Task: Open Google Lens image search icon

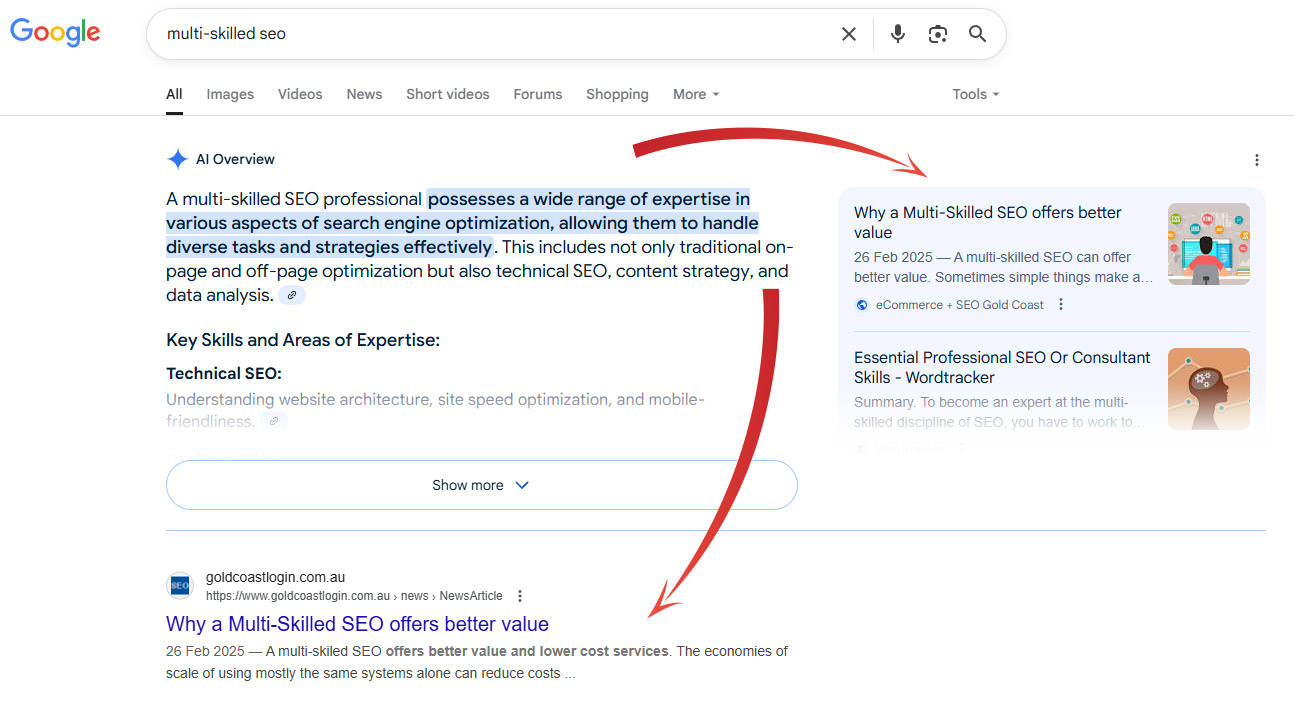Action: (938, 34)
